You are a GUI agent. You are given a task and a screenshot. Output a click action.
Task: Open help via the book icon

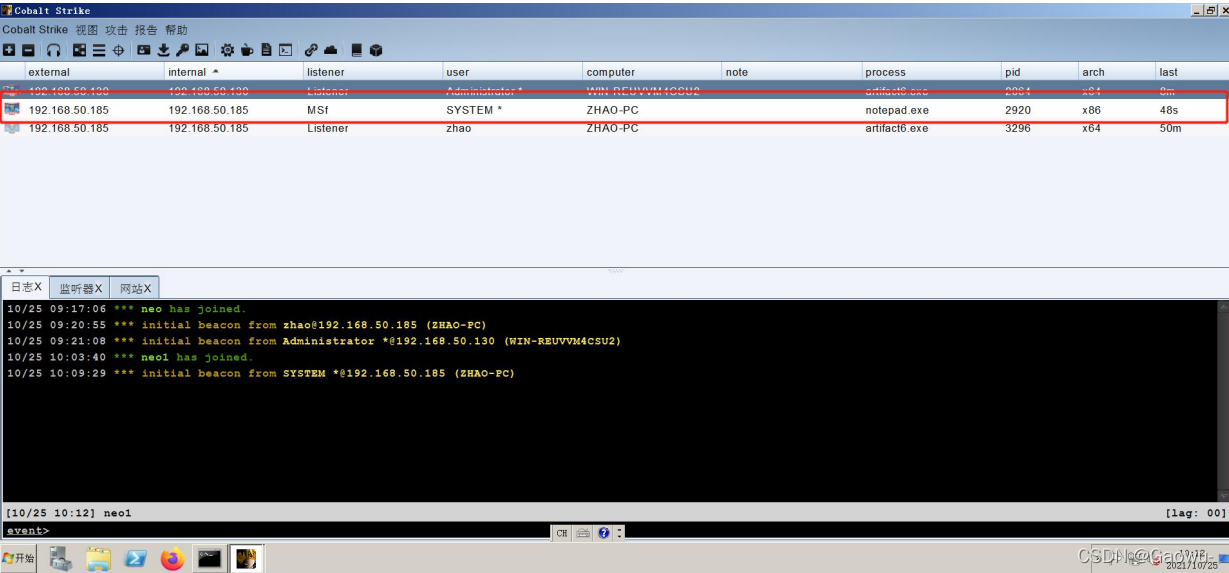[356, 50]
